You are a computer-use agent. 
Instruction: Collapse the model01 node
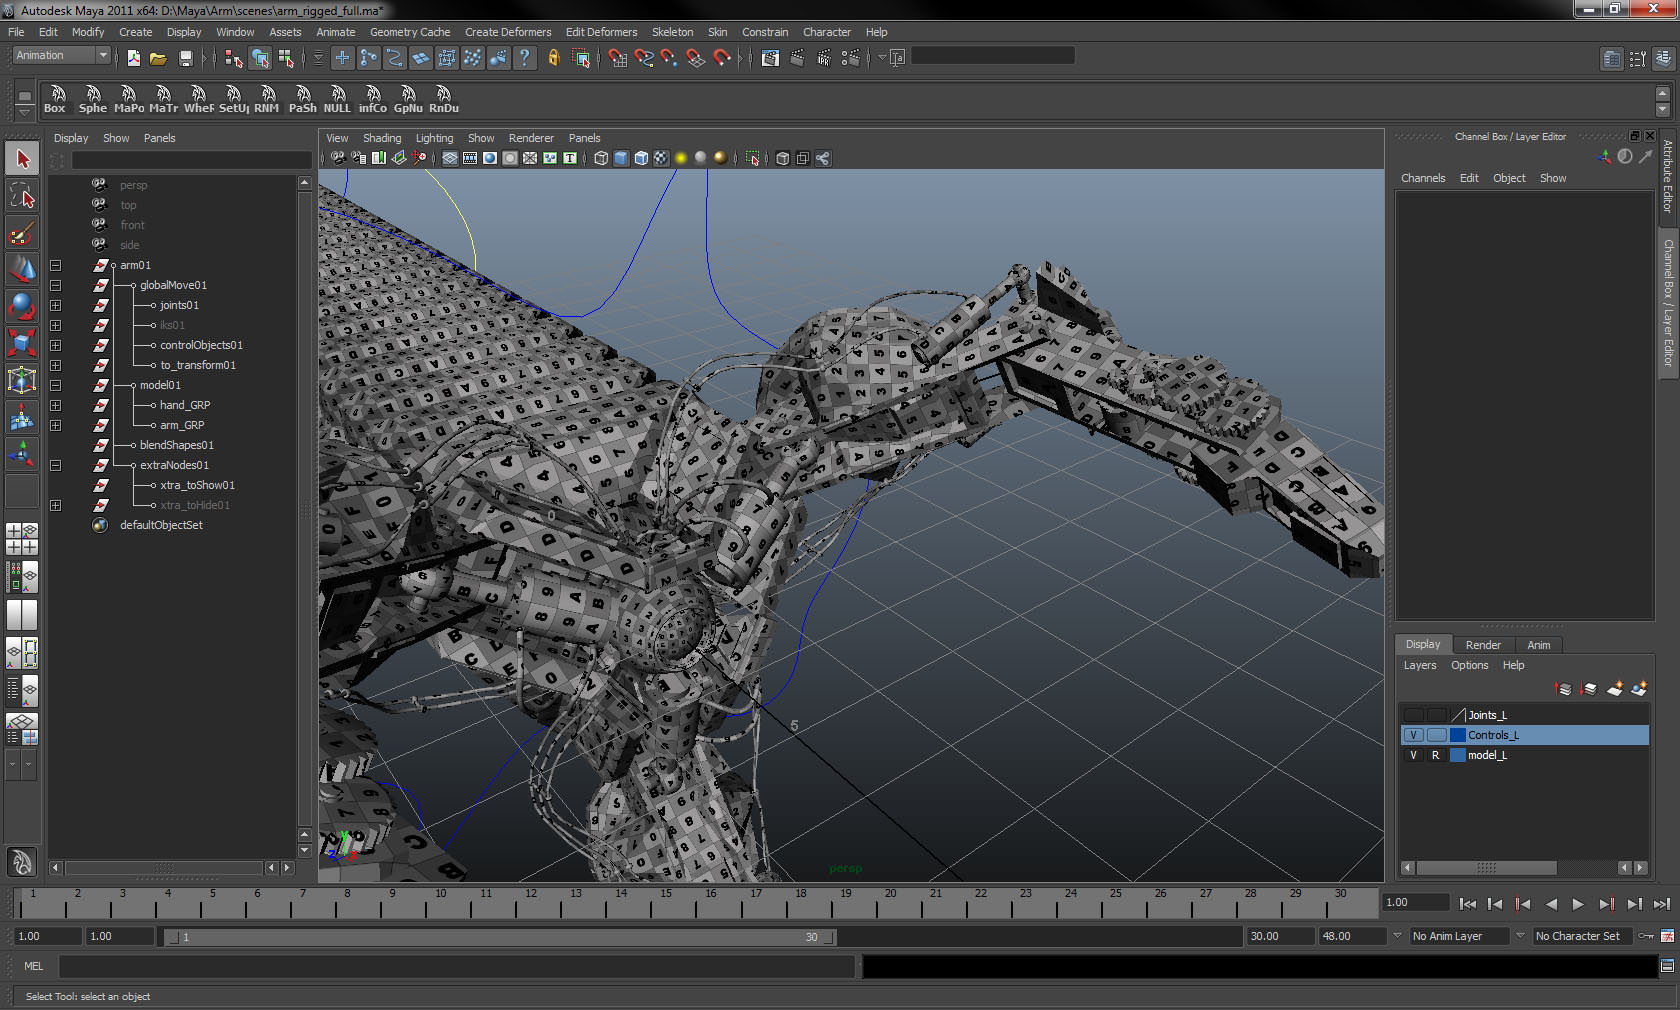[56, 385]
